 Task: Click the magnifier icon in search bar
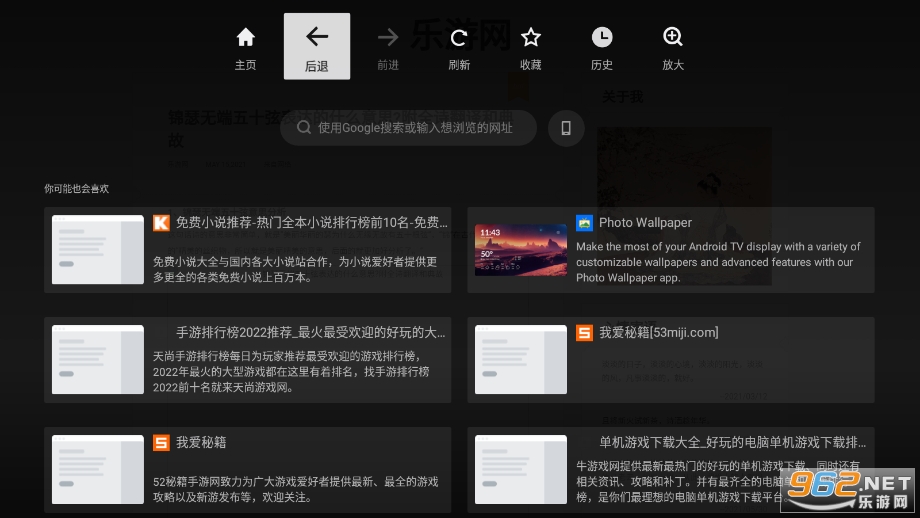click(x=304, y=127)
